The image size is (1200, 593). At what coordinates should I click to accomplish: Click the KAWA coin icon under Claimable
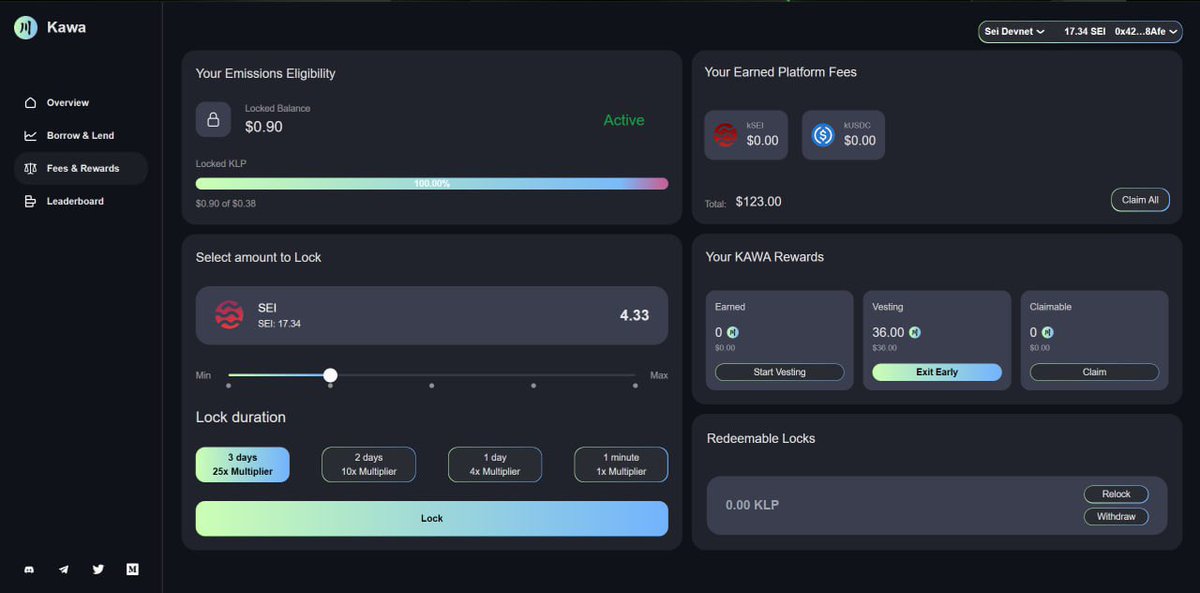coord(1047,333)
